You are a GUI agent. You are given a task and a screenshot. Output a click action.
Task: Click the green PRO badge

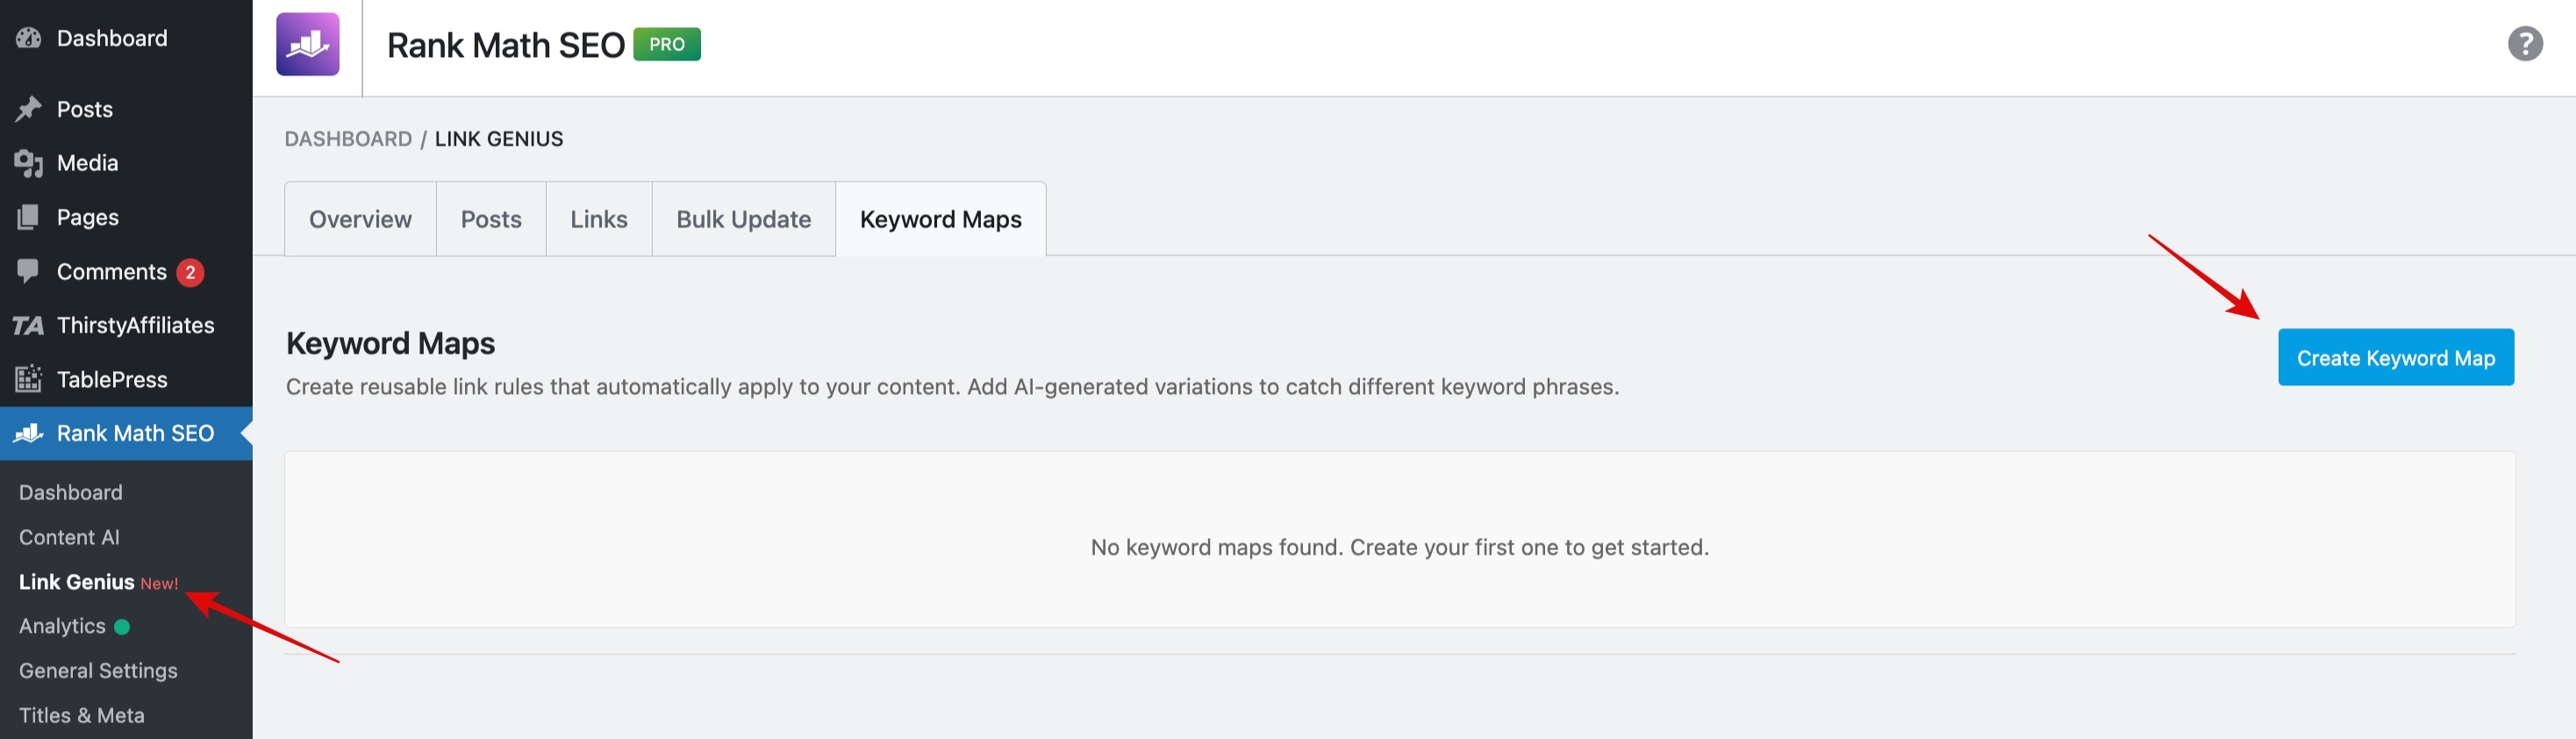coord(667,44)
